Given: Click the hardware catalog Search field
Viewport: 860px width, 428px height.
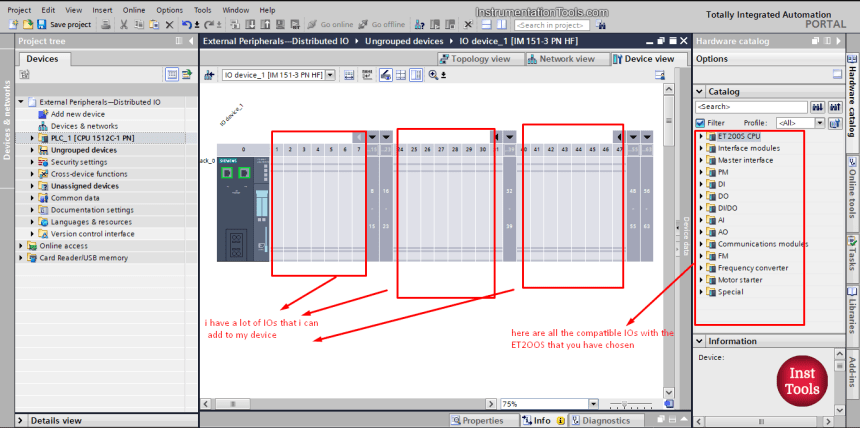Looking at the screenshot, I should point(751,107).
